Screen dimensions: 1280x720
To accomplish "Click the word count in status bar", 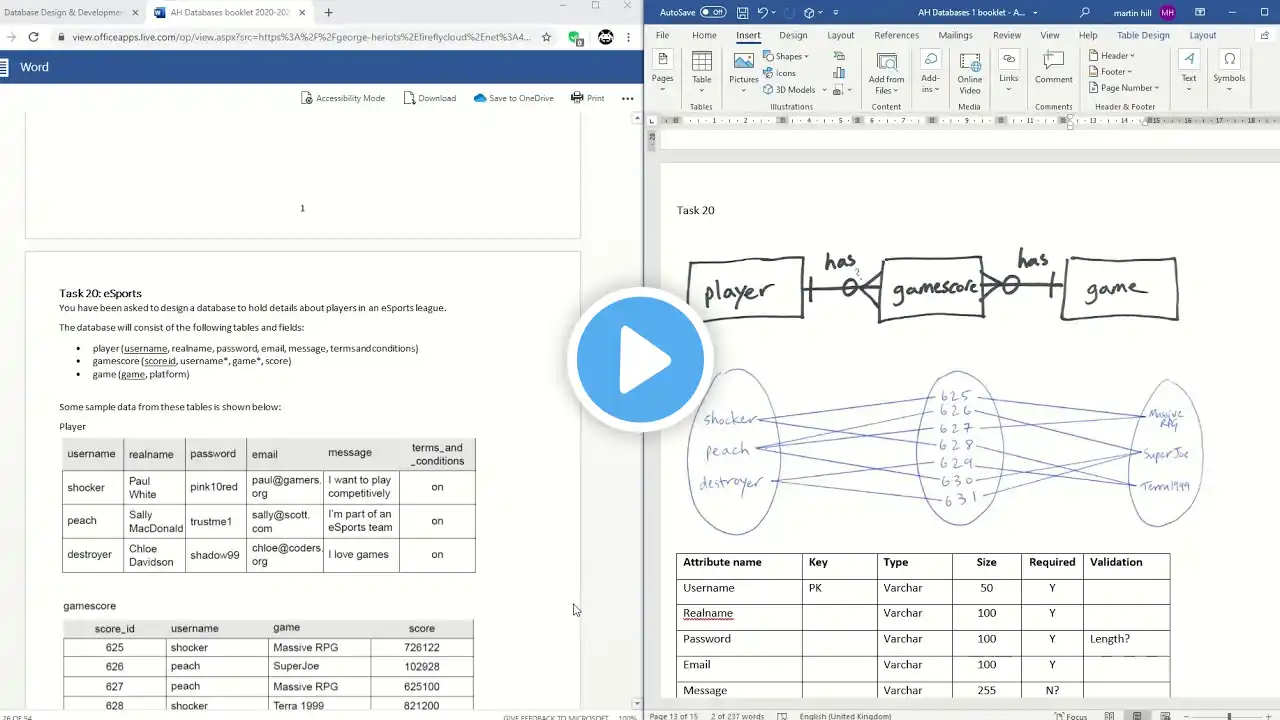I will [738, 716].
